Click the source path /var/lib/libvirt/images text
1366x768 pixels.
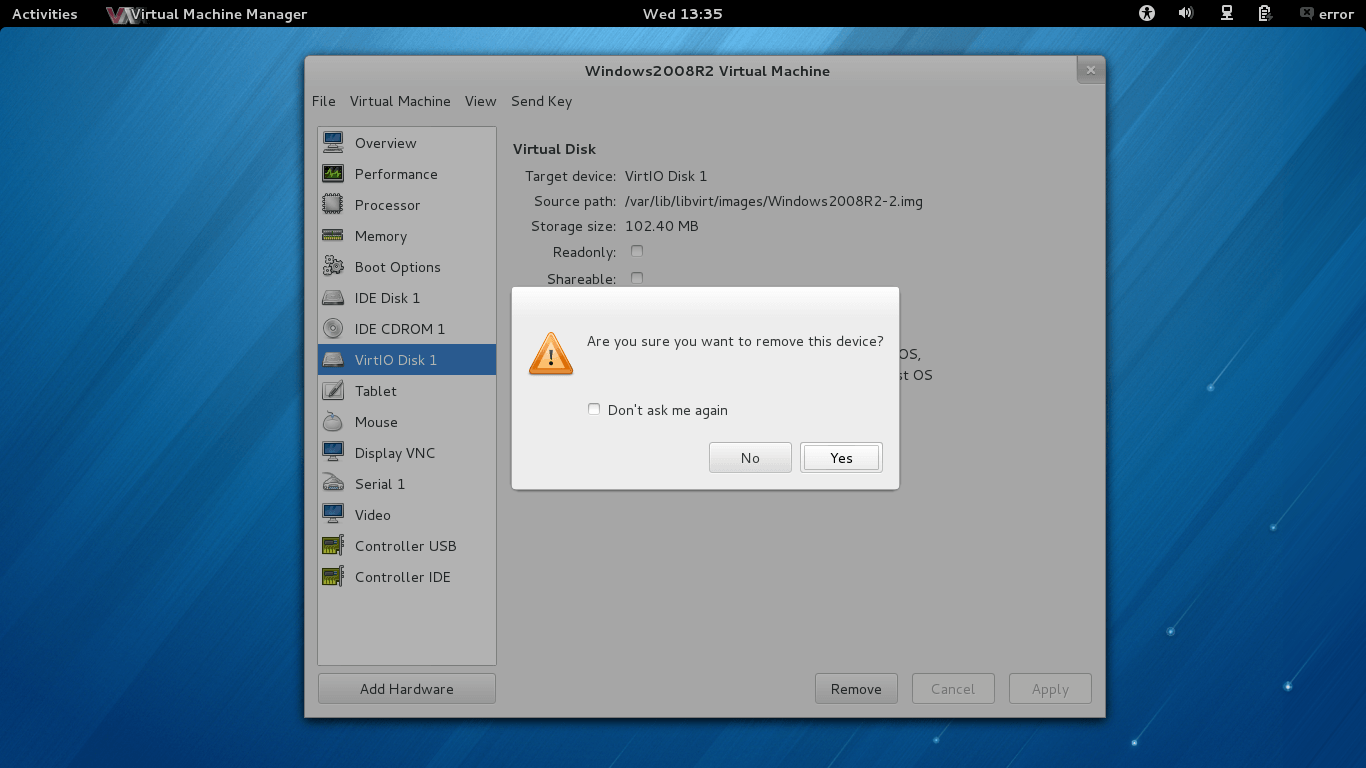point(774,201)
